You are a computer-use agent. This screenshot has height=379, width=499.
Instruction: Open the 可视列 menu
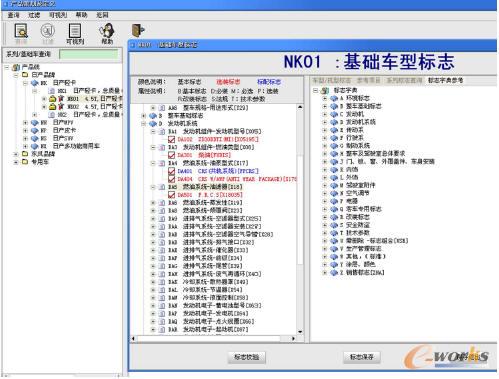tap(58, 15)
